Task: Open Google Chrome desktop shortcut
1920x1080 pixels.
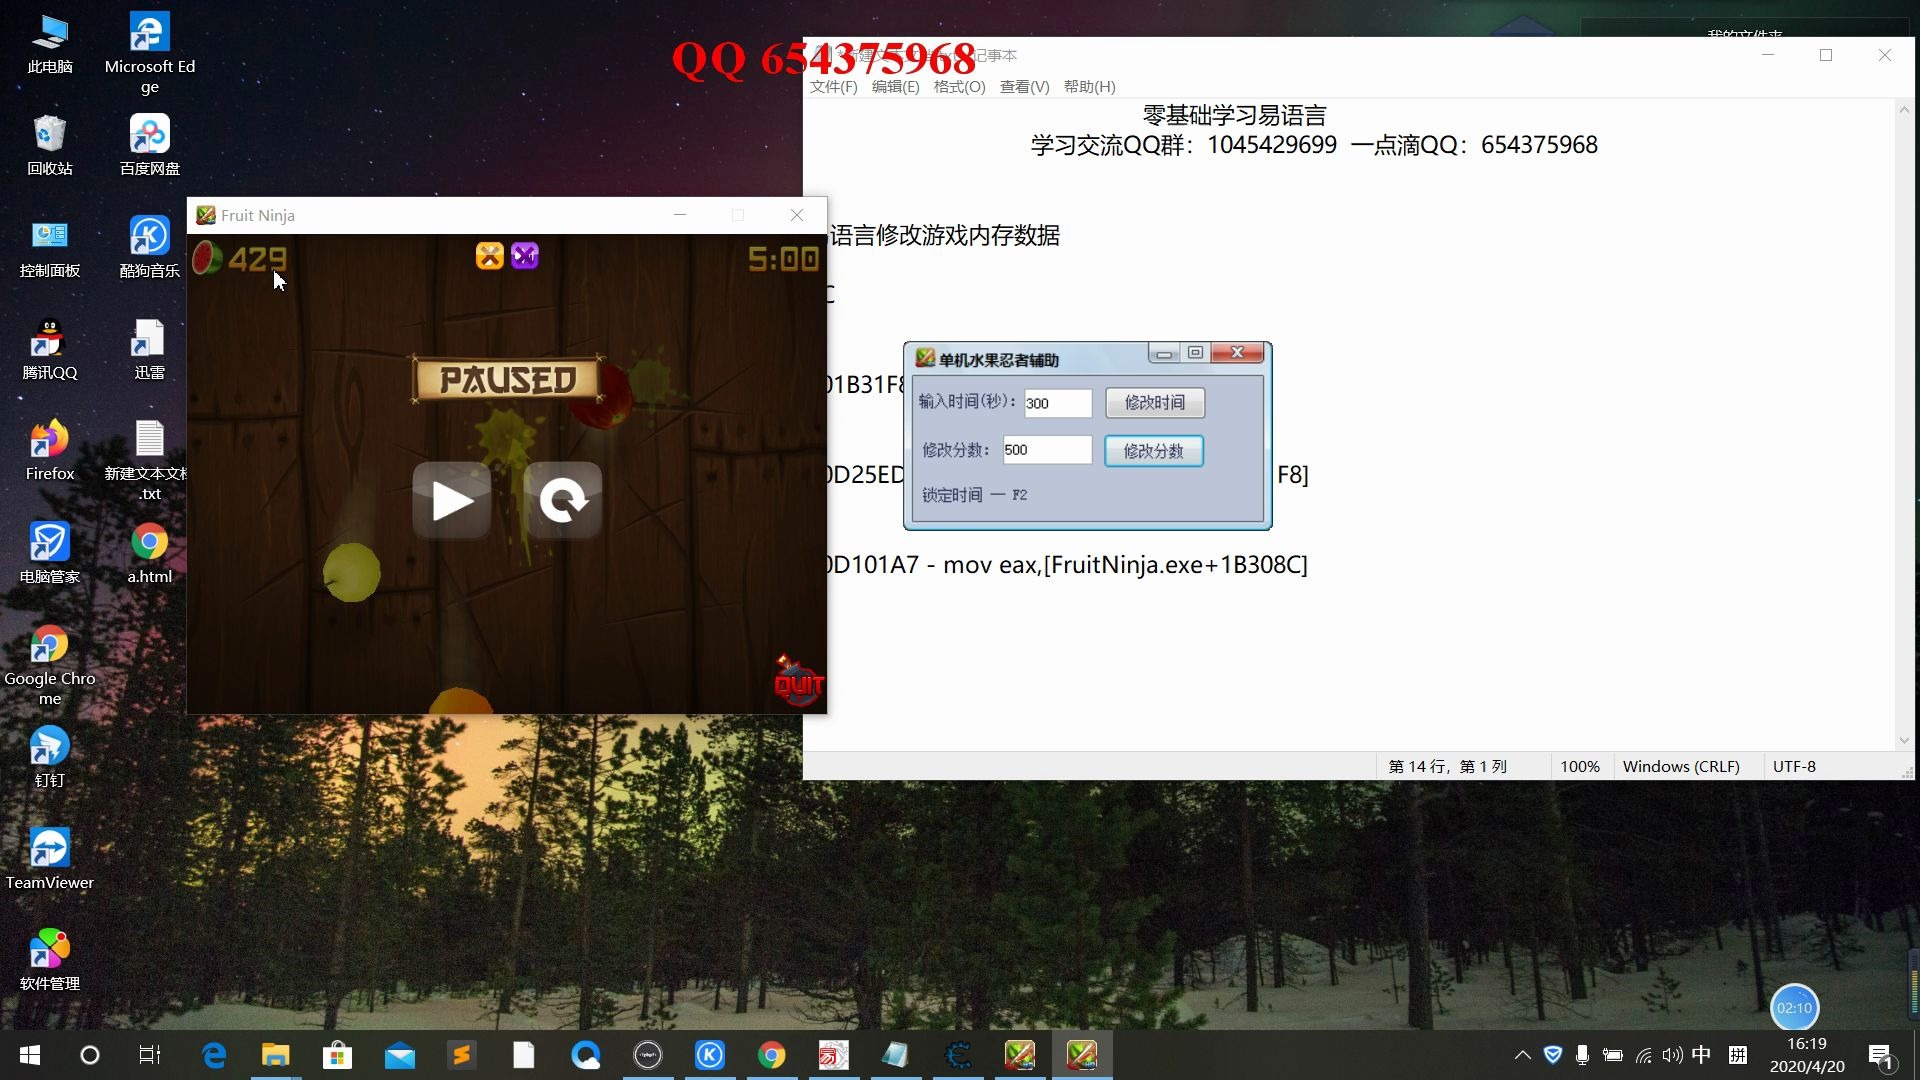Action: point(49,665)
